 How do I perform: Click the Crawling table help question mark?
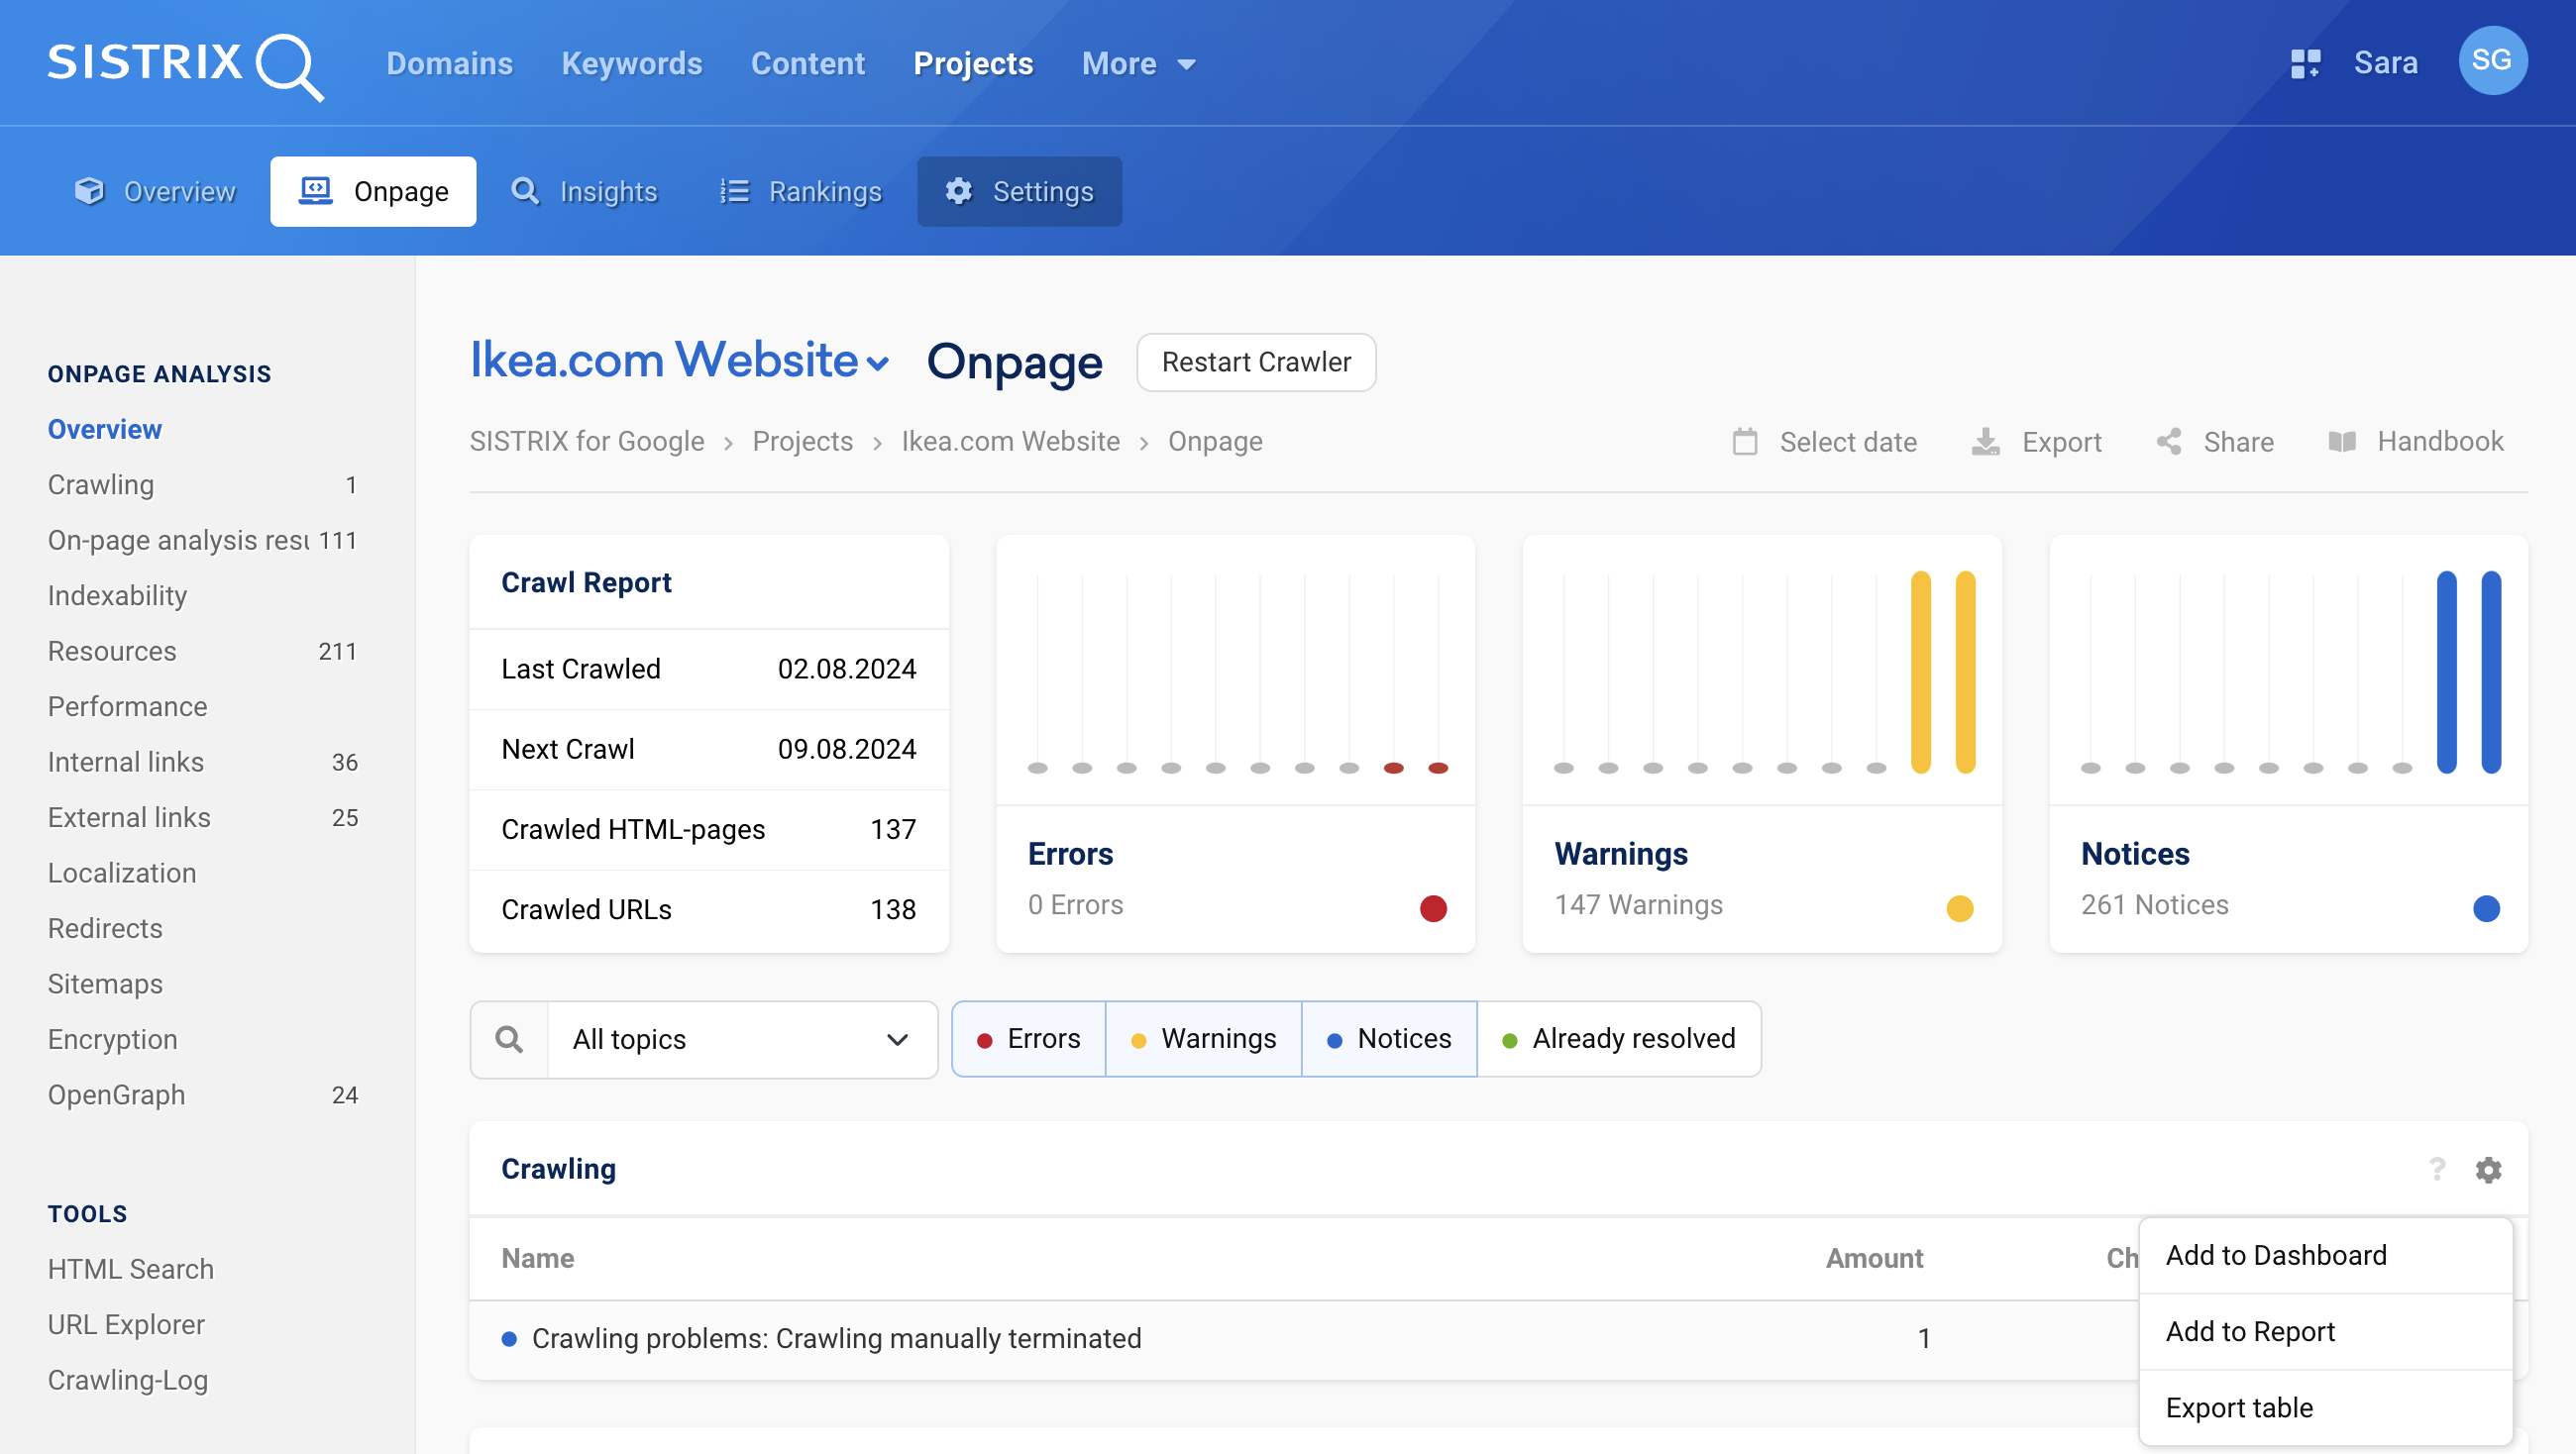(x=2437, y=1169)
